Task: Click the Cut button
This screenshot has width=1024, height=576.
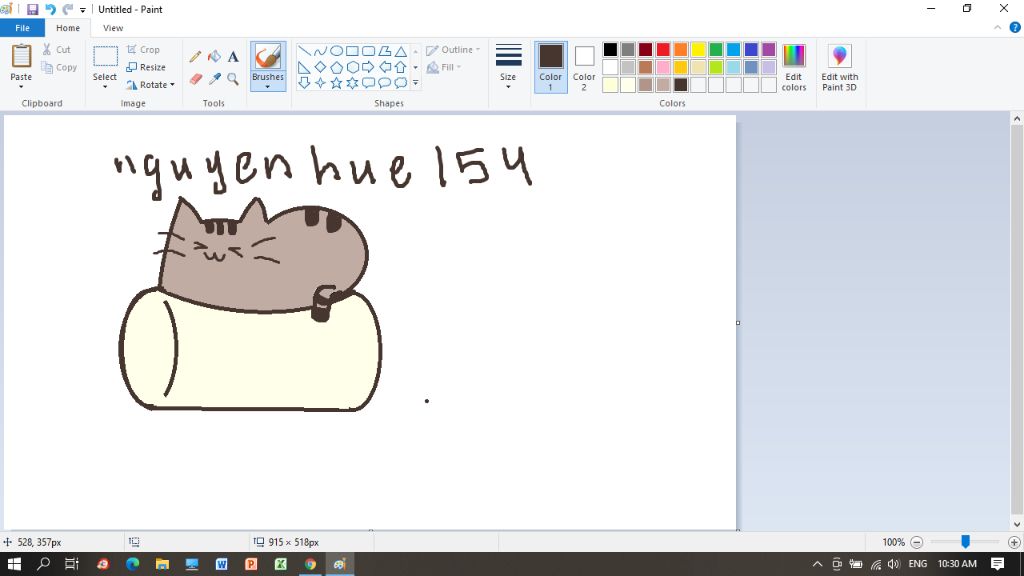Action: coord(56,50)
